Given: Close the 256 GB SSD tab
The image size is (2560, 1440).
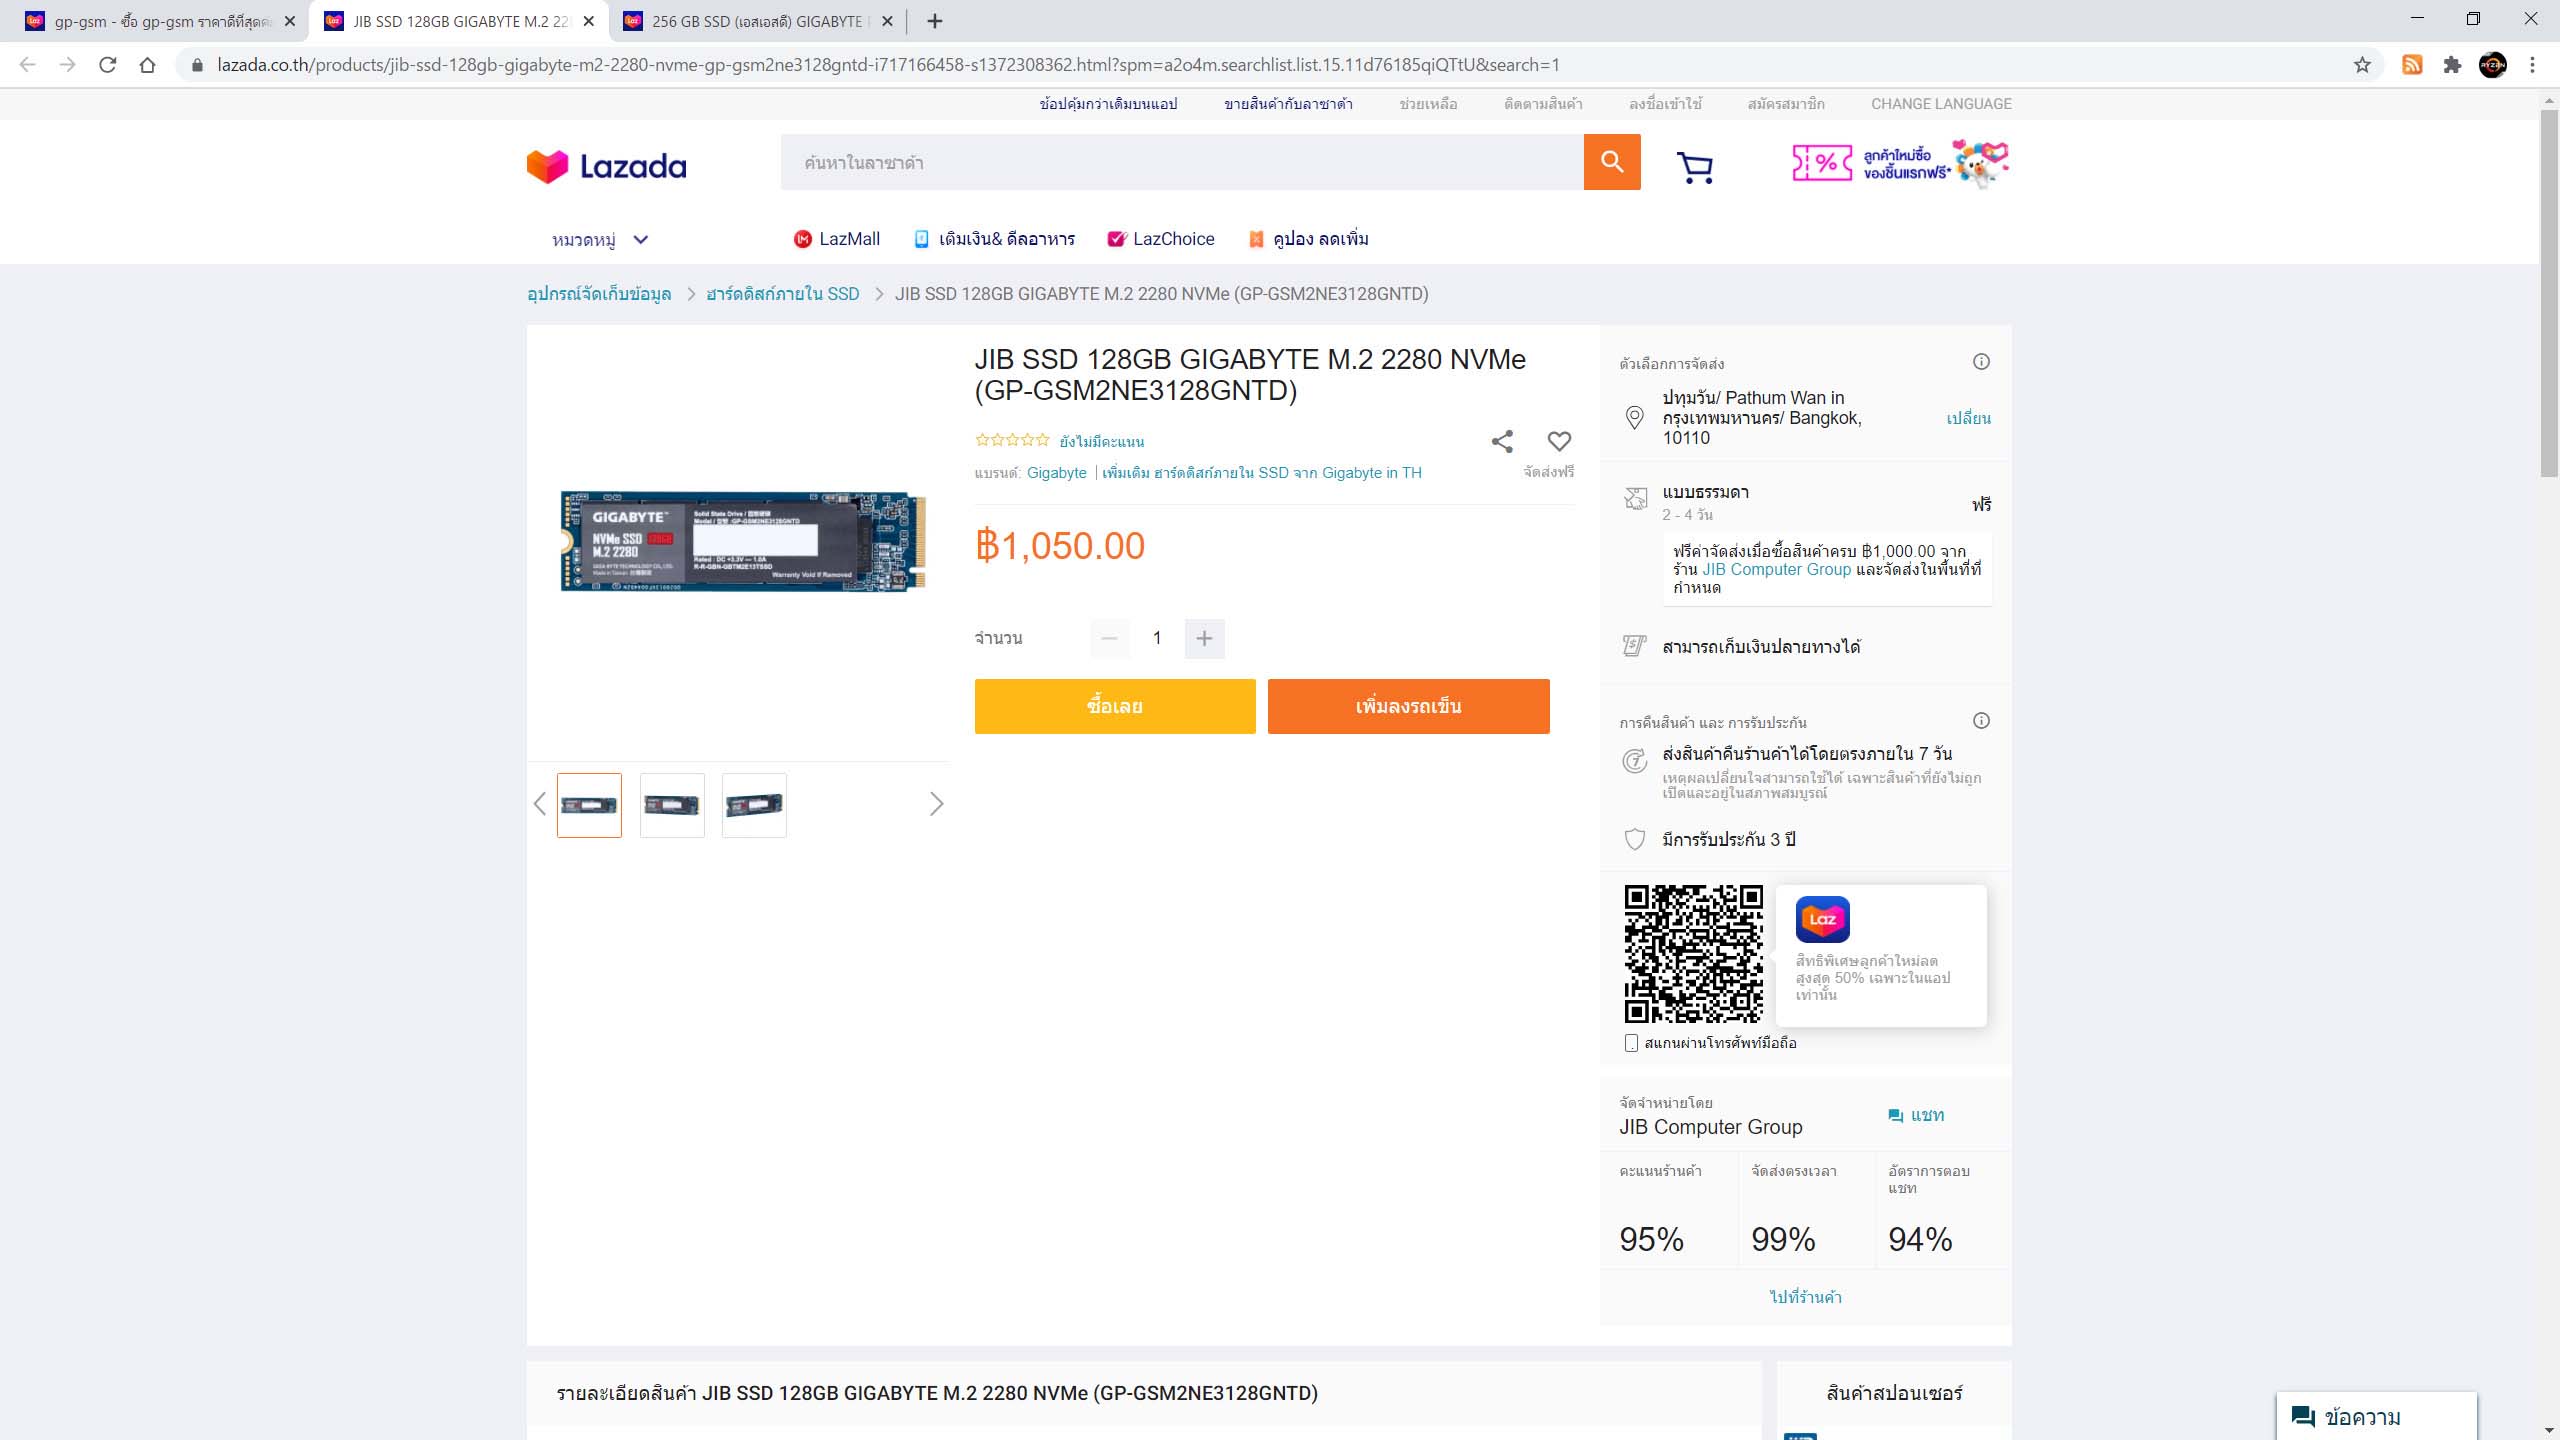Looking at the screenshot, I should click(x=887, y=21).
